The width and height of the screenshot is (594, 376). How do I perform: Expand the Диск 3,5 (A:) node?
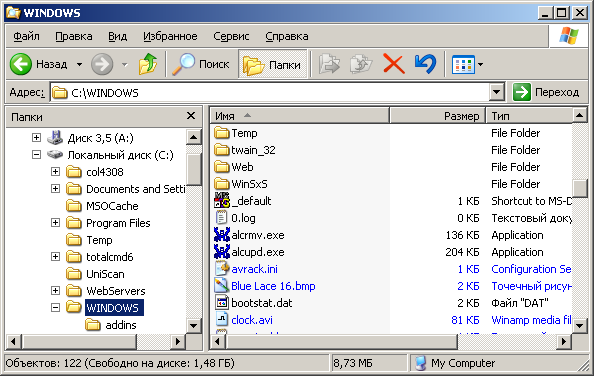pyautogui.click(x=36, y=137)
